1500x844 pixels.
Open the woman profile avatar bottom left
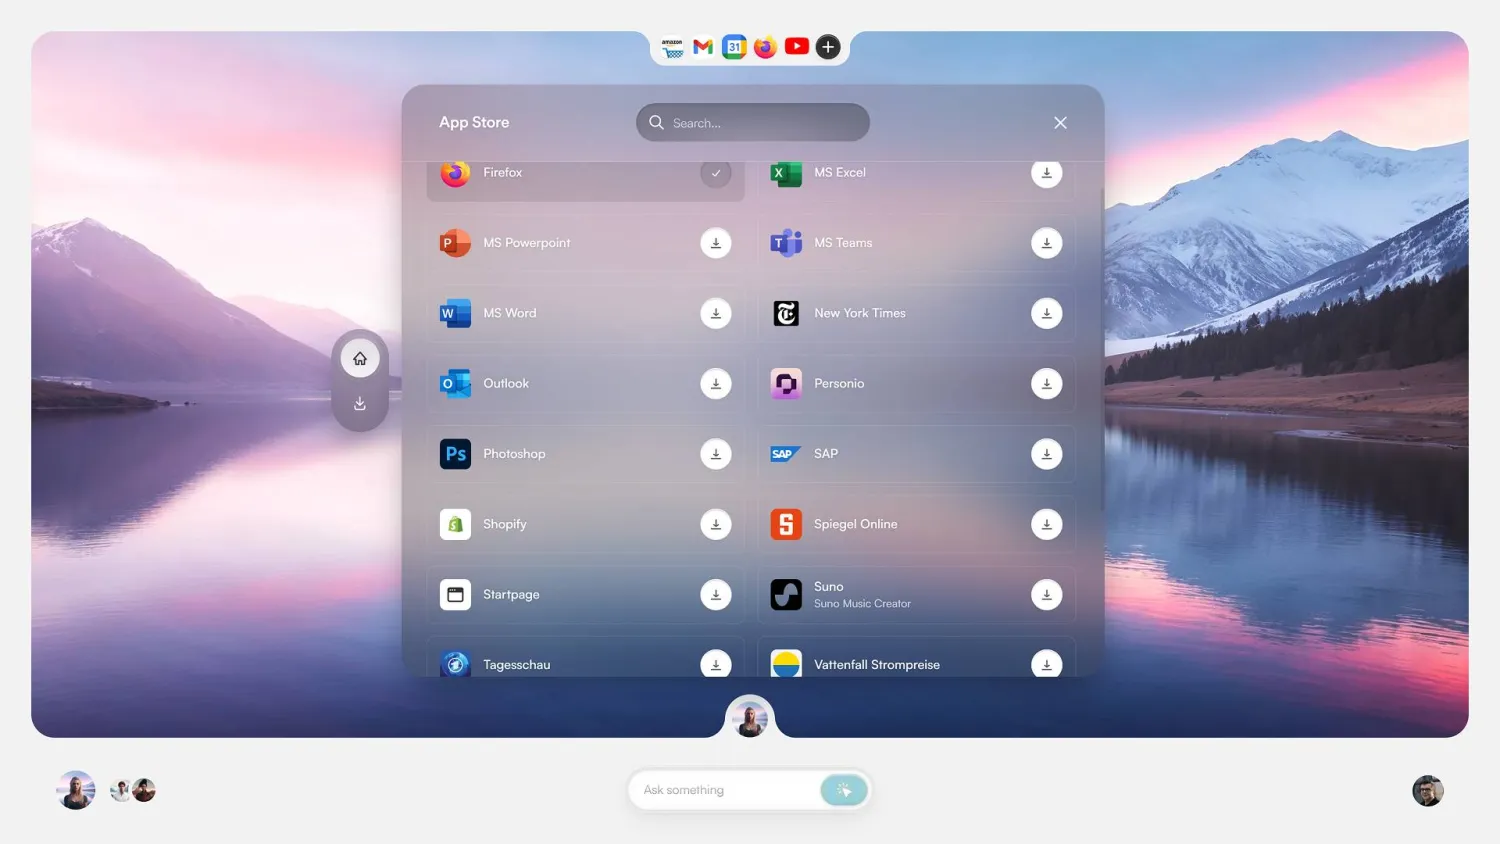[x=76, y=790]
